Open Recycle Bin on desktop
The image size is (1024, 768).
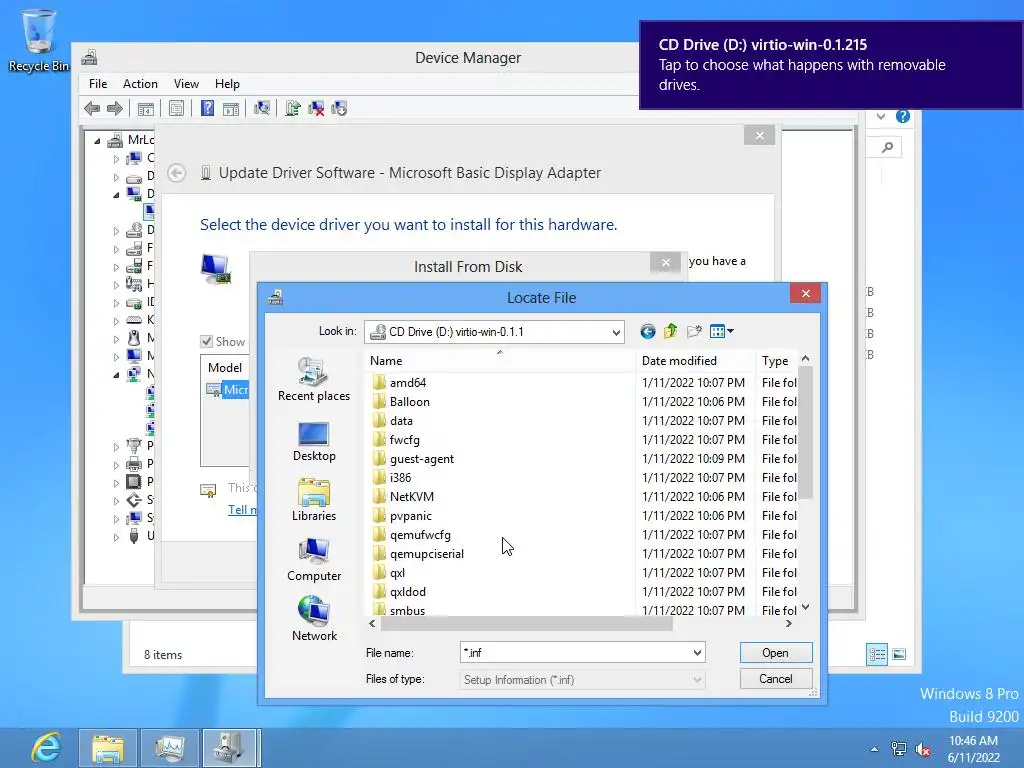tap(39, 39)
